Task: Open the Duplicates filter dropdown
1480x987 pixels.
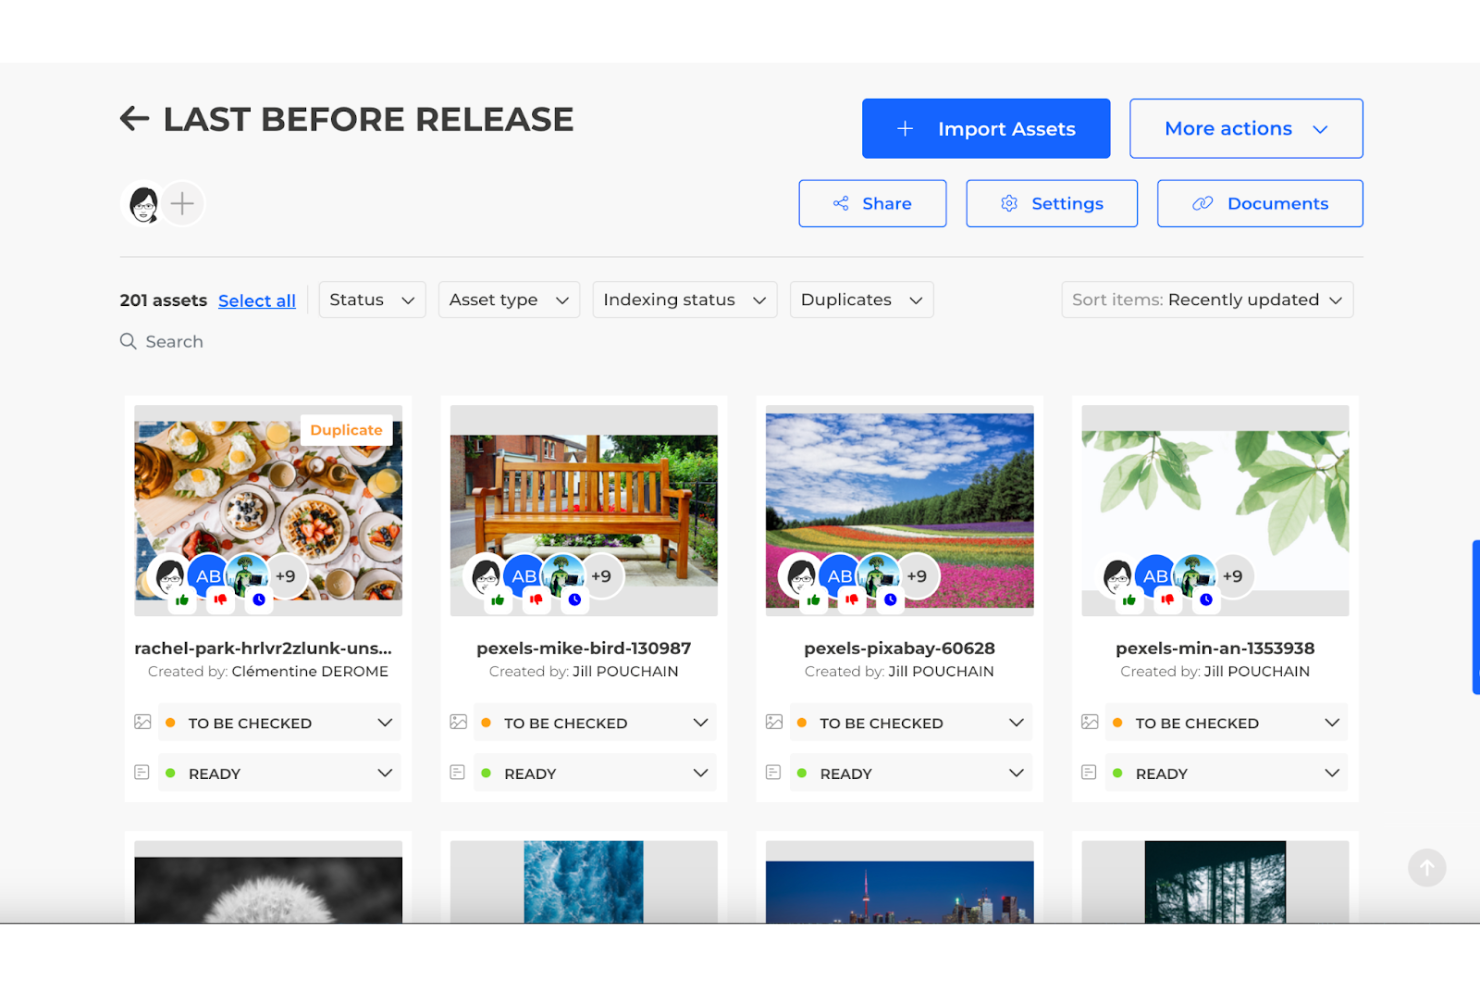Action: coord(862,300)
